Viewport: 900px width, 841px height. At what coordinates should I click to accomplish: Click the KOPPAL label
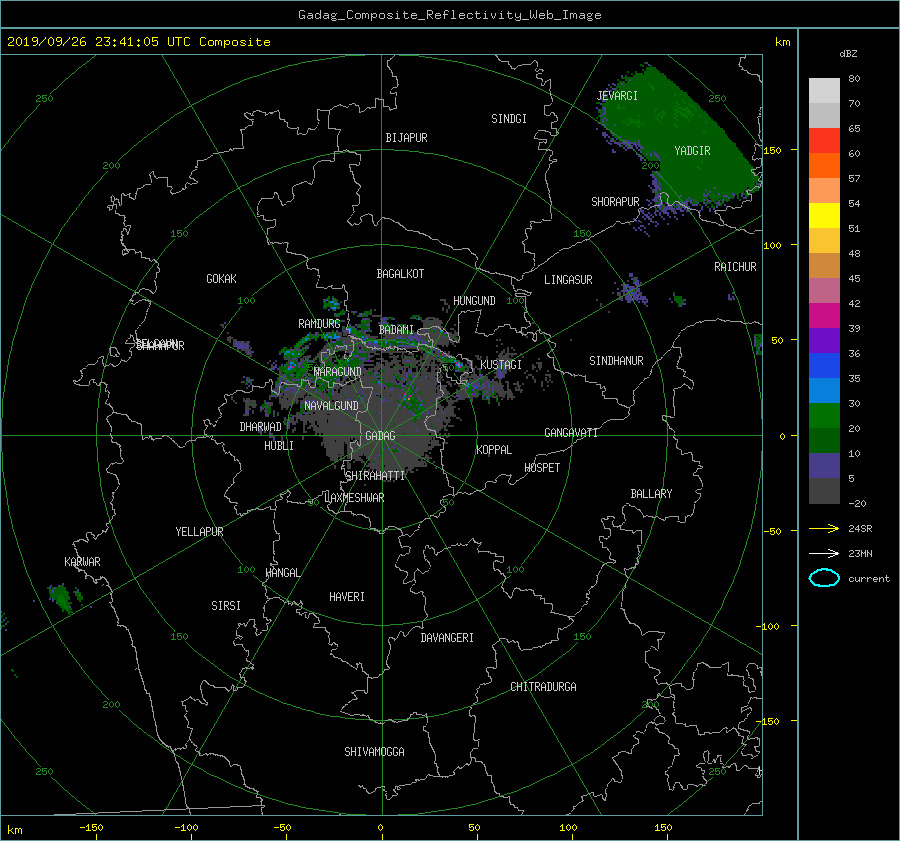(494, 450)
